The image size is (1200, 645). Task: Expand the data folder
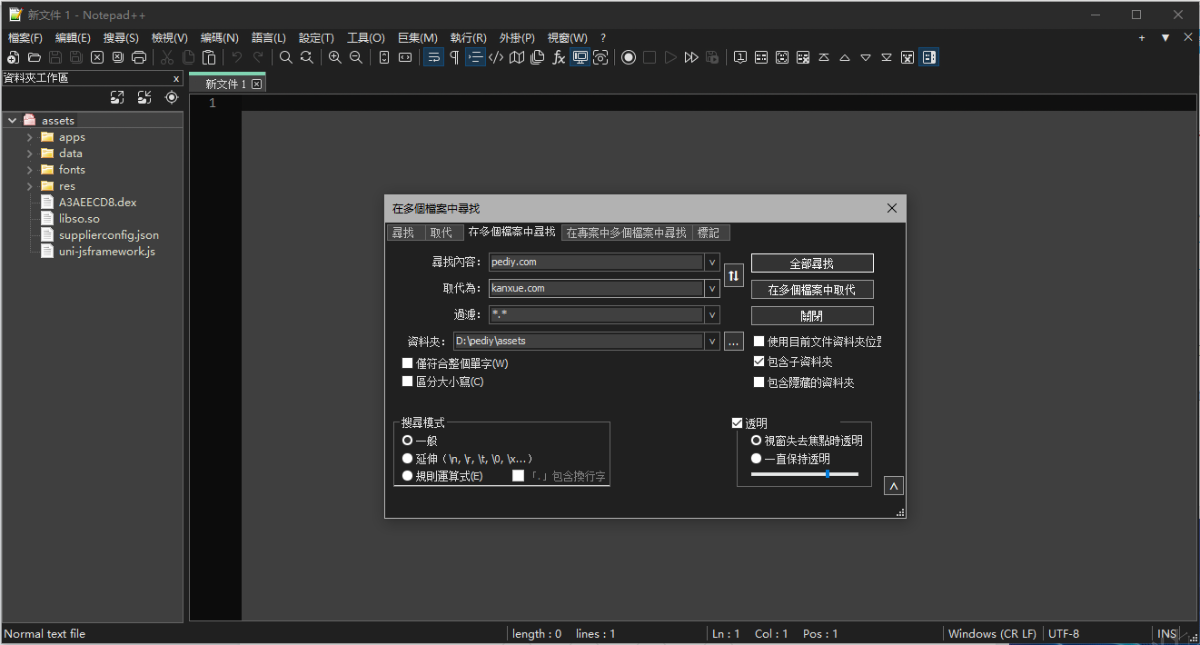pyautogui.click(x=30, y=153)
